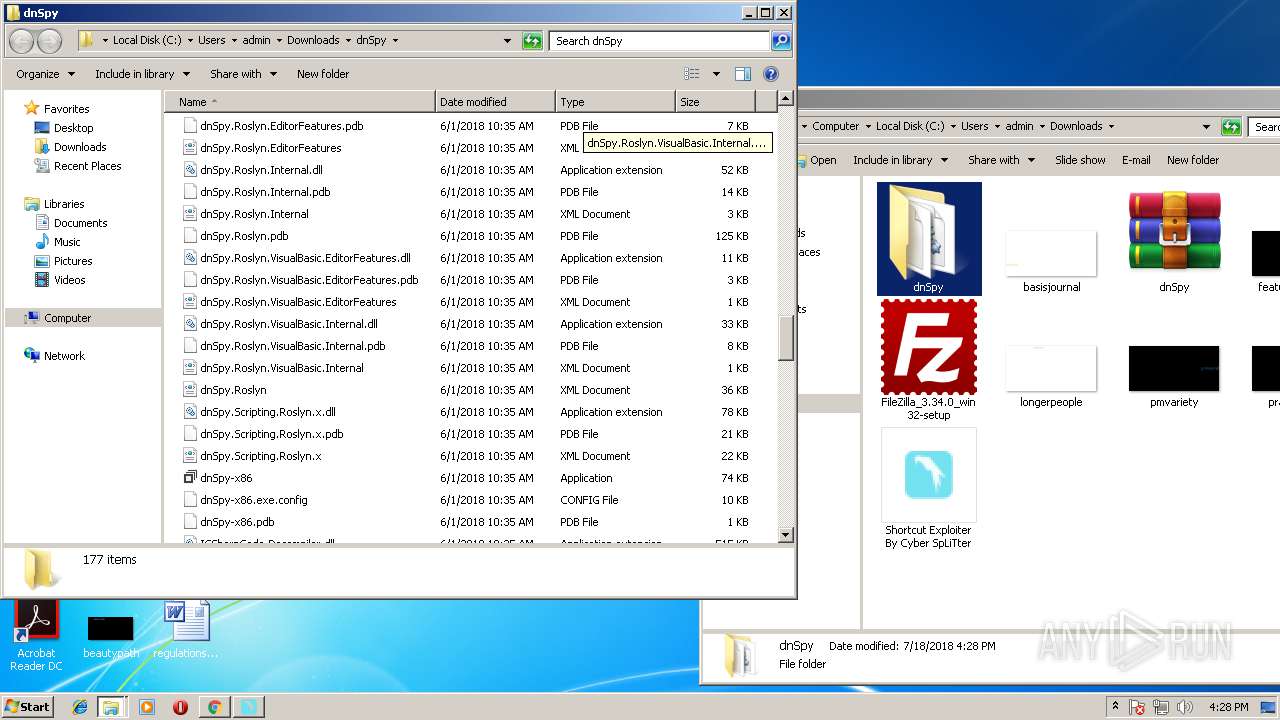The height and width of the screenshot is (720, 1280).
Task: Change the view using the views icon
Action: tap(692, 74)
